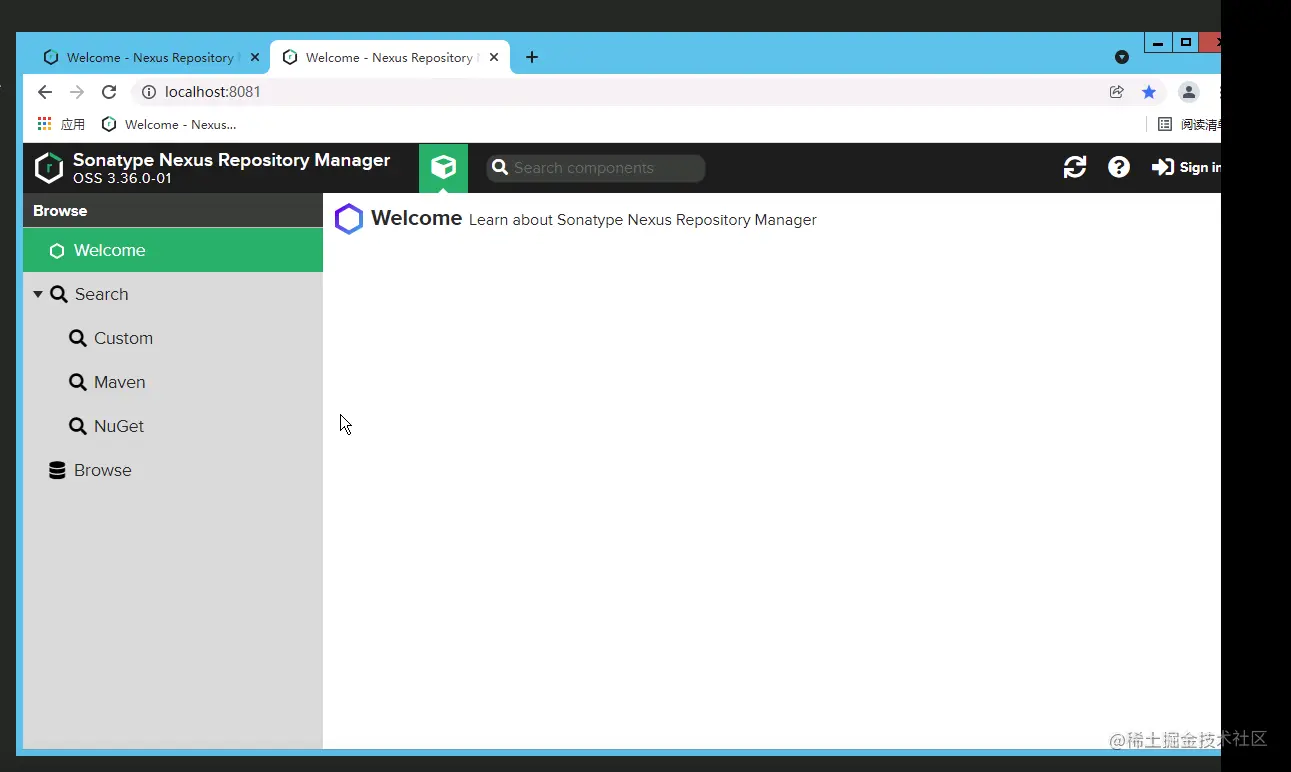Click the share page icon in address bar

[x=1117, y=92]
